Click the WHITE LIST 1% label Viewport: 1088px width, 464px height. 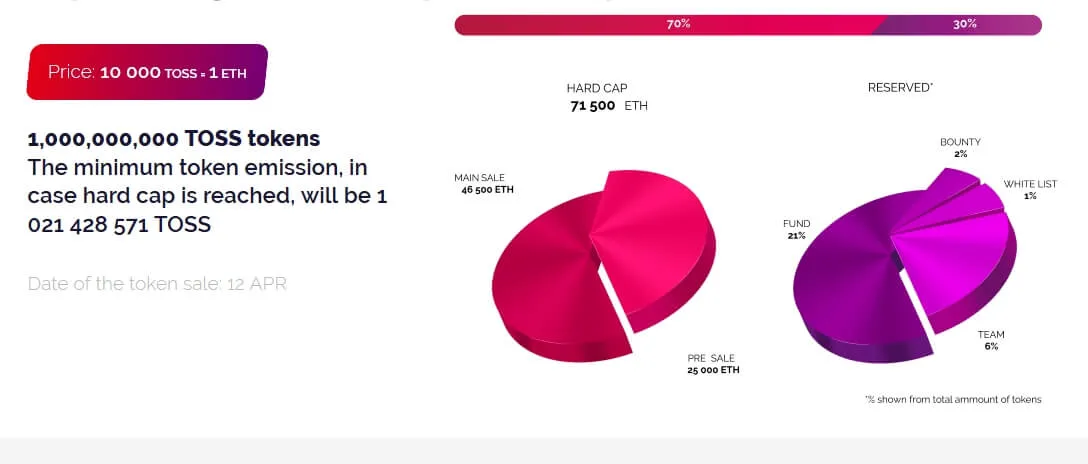click(x=1030, y=190)
